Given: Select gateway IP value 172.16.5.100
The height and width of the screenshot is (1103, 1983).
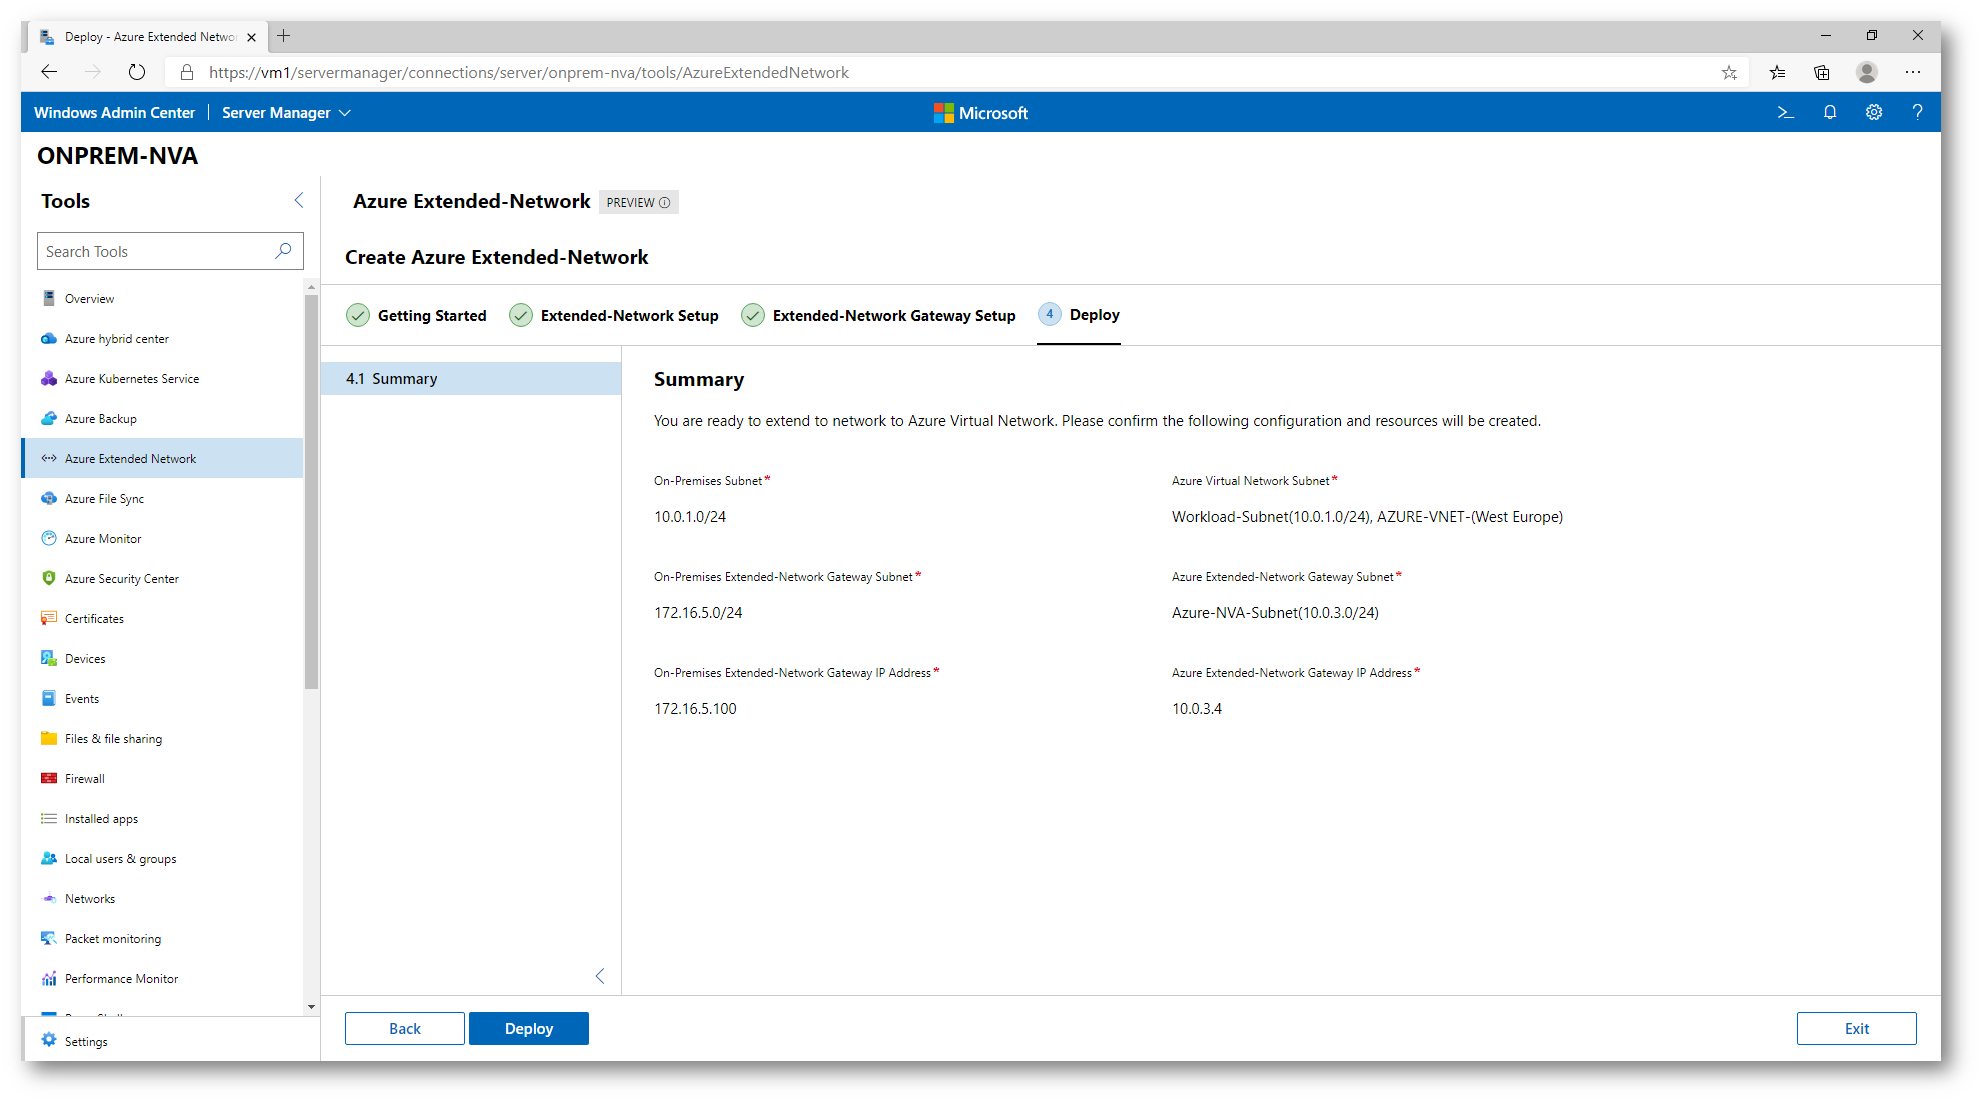Looking at the screenshot, I should 695,709.
